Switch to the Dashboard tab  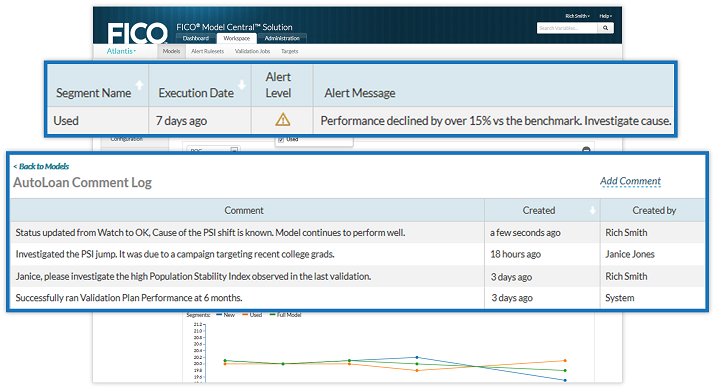pyautogui.click(x=196, y=38)
